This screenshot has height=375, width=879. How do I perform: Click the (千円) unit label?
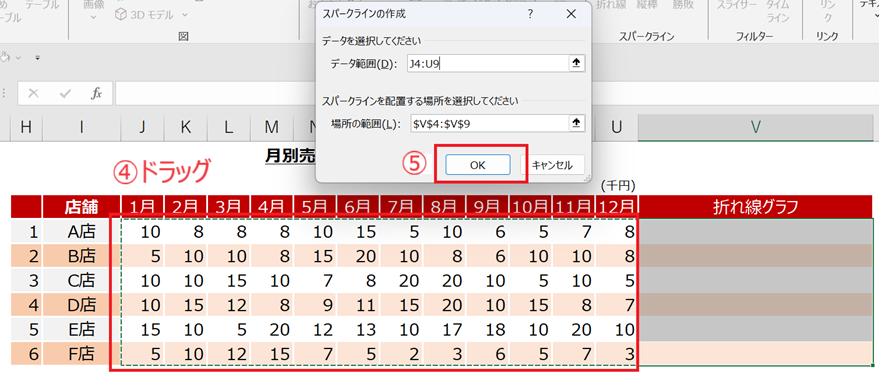pos(617,186)
